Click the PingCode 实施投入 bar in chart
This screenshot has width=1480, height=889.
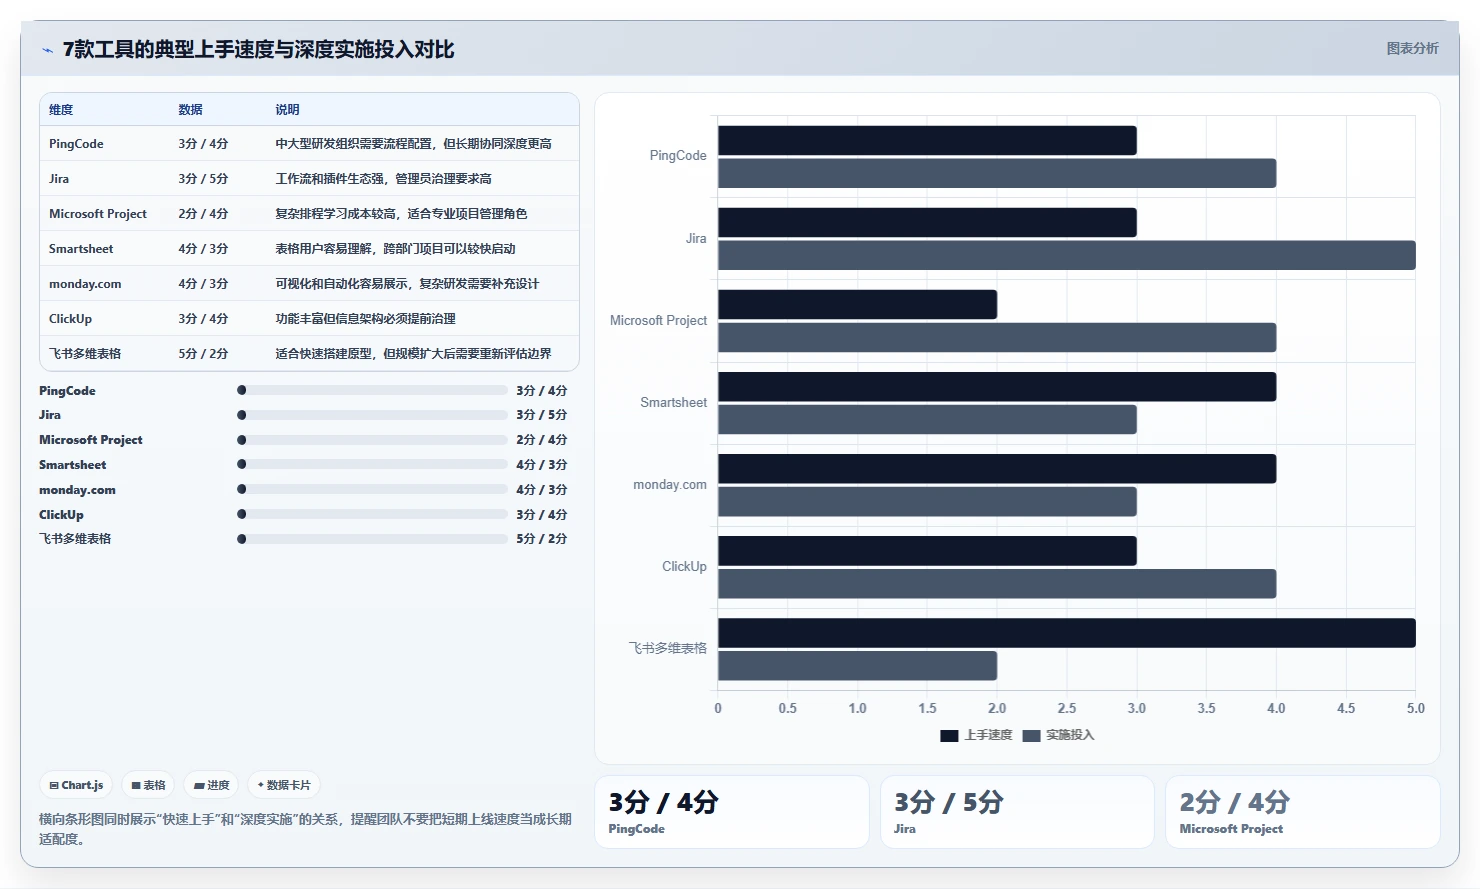point(997,173)
